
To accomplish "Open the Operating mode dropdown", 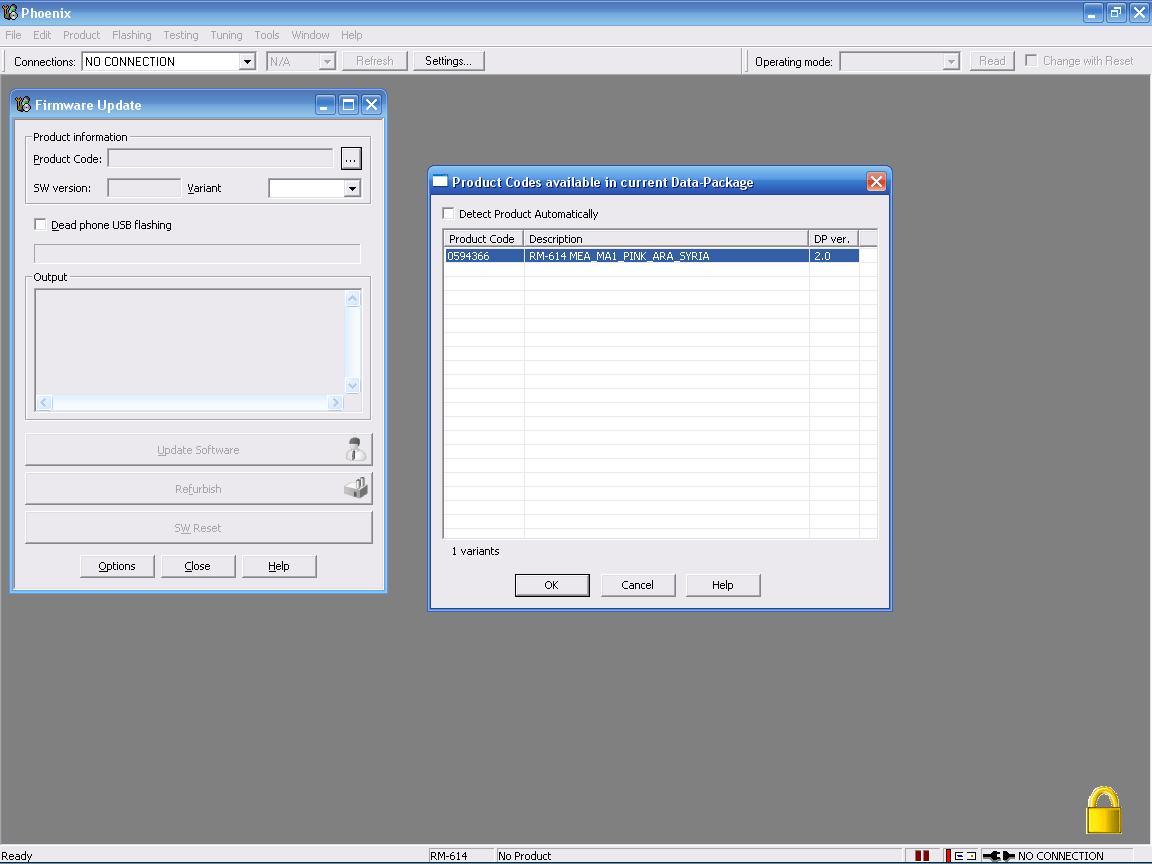I will [x=951, y=62].
